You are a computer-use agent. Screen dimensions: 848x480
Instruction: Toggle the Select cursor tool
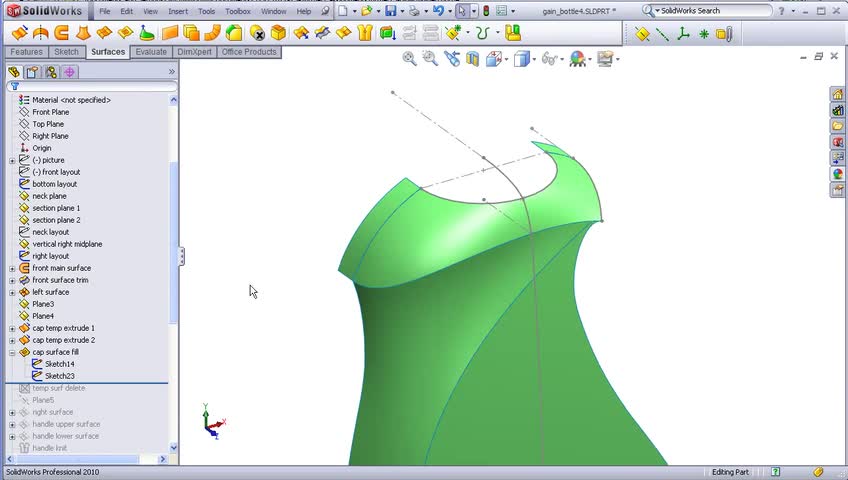tap(462, 11)
